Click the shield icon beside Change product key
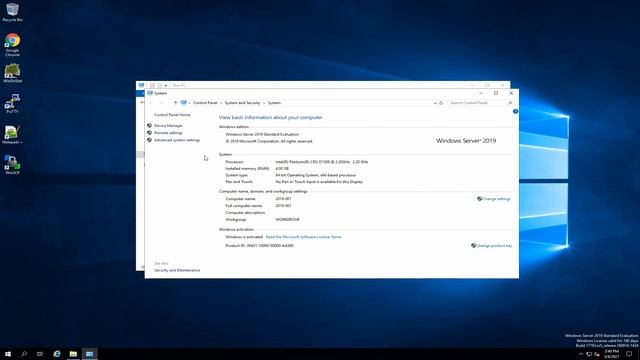This screenshot has width=640, height=360. (x=473, y=246)
